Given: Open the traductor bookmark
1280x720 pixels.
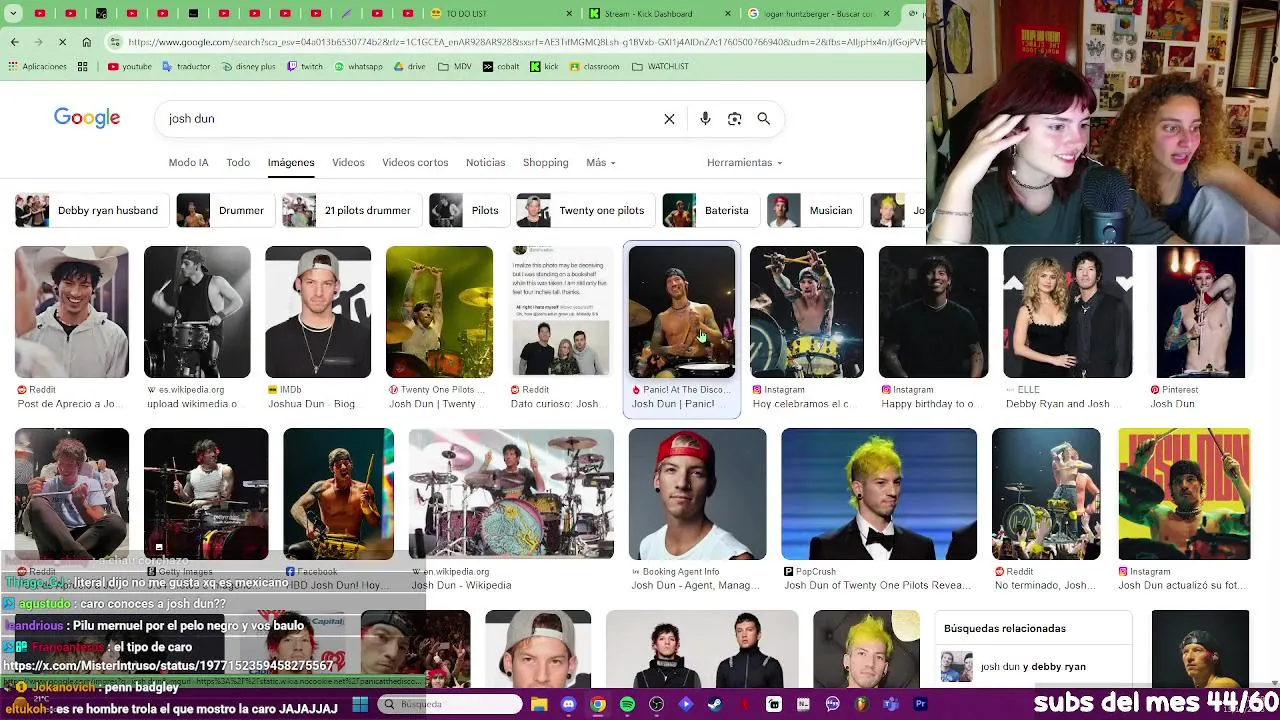Looking at the screenshot, I should 186,67.
